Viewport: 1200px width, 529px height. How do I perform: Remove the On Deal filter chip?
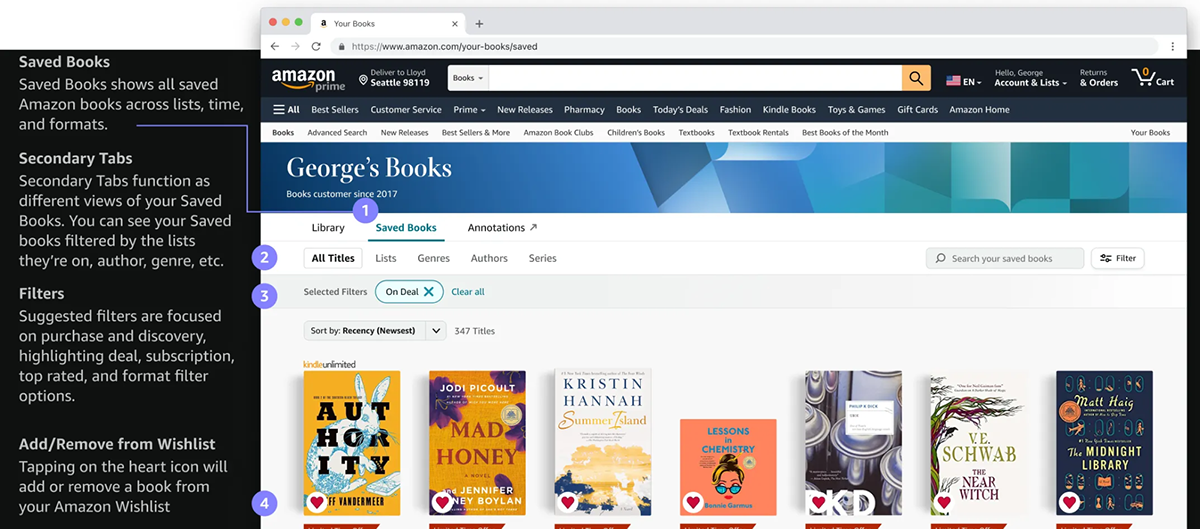(x=428, y=292)
